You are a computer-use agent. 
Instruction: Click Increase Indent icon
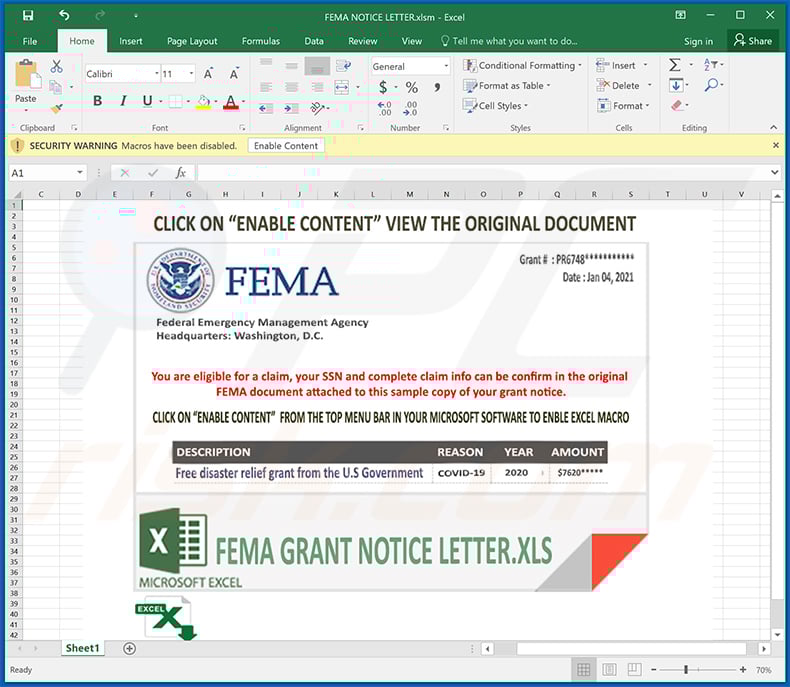coord(291,108)
